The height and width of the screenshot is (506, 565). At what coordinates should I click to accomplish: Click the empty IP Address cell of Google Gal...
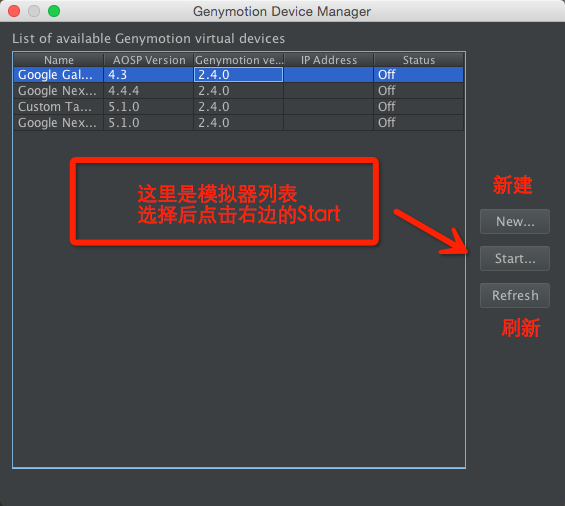(329, 75)
